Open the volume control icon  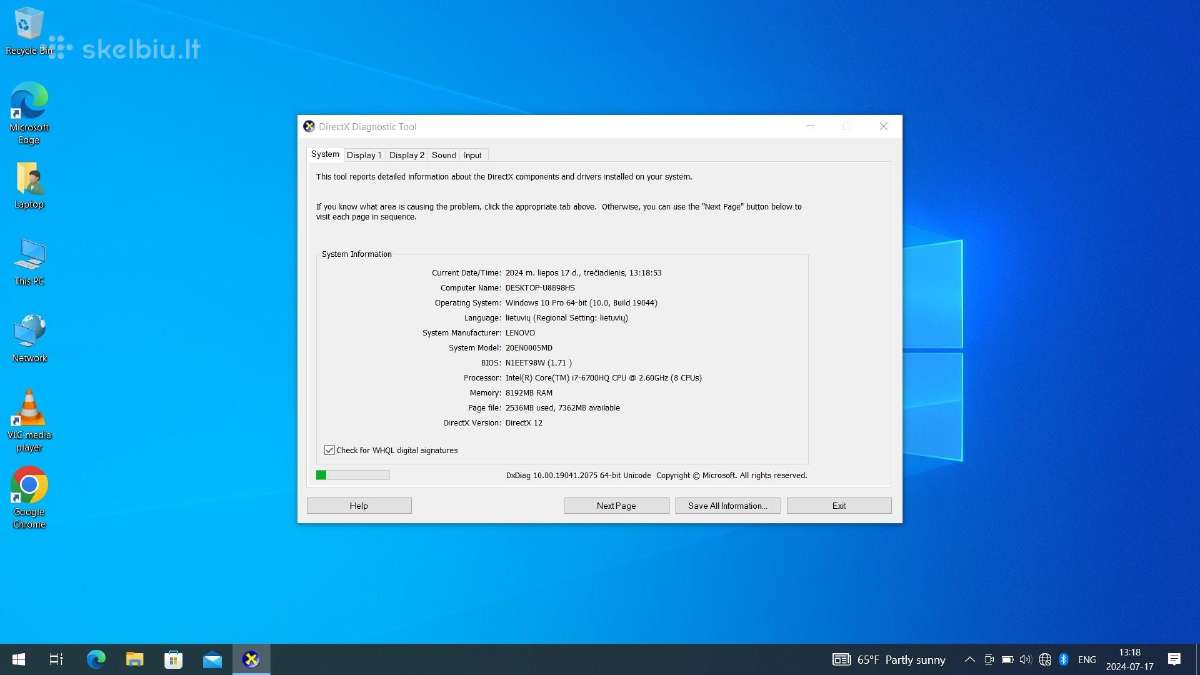[1025, 660]
